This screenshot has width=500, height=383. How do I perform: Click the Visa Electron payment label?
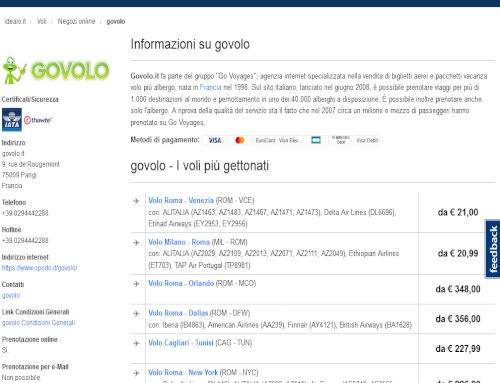(x=290, y=140)
